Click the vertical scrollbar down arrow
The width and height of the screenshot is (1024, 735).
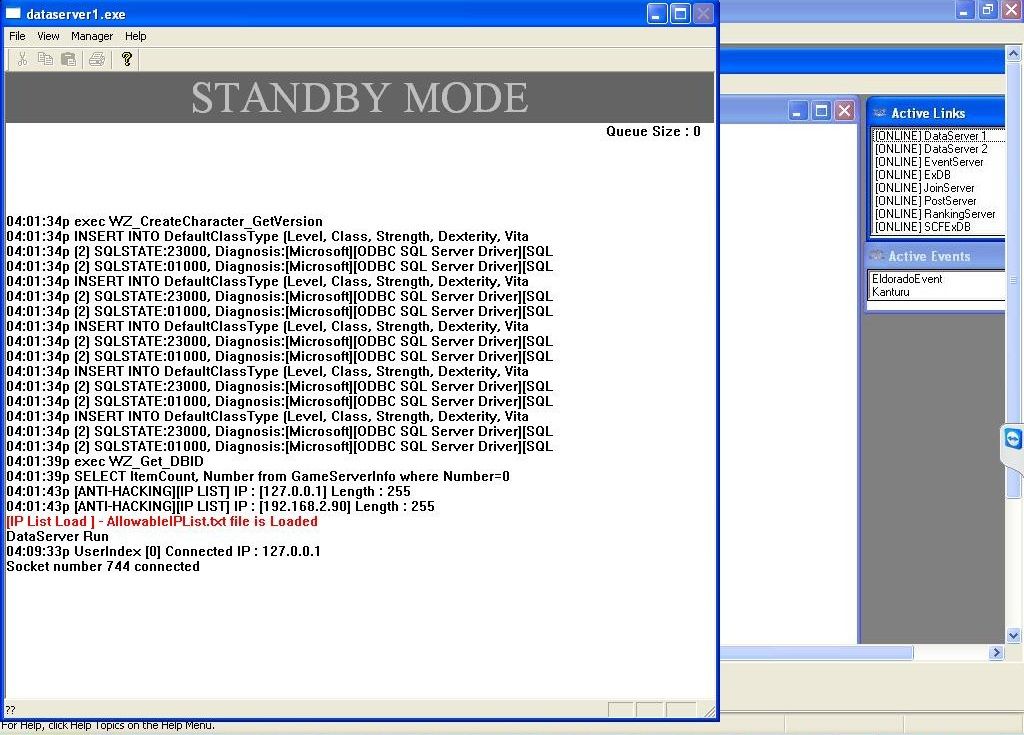pyautogui.click(x=1013, y=635)
